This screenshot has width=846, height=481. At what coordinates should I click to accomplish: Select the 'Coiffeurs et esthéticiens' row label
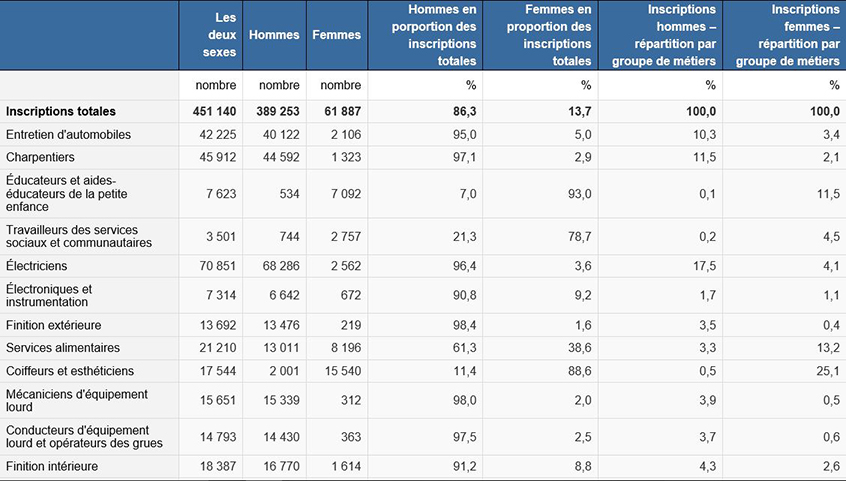[69, 370]
